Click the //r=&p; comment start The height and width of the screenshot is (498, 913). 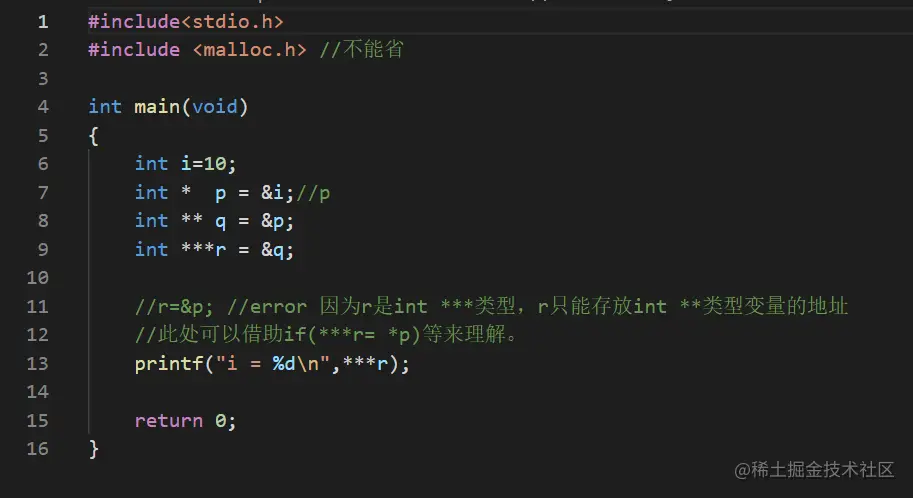(174, 307)
